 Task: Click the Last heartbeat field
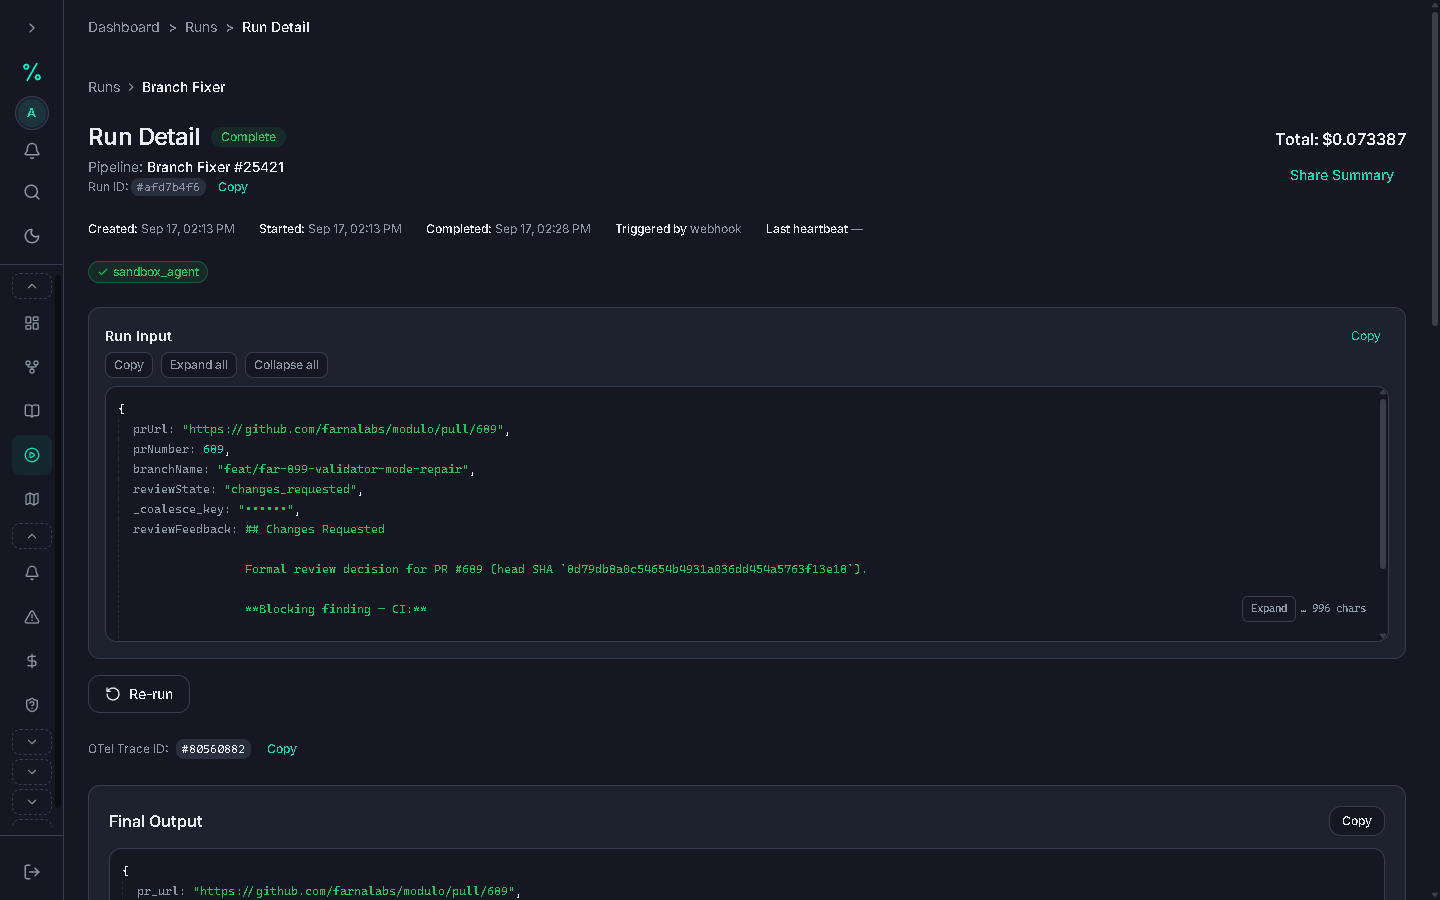pos(814,229)
